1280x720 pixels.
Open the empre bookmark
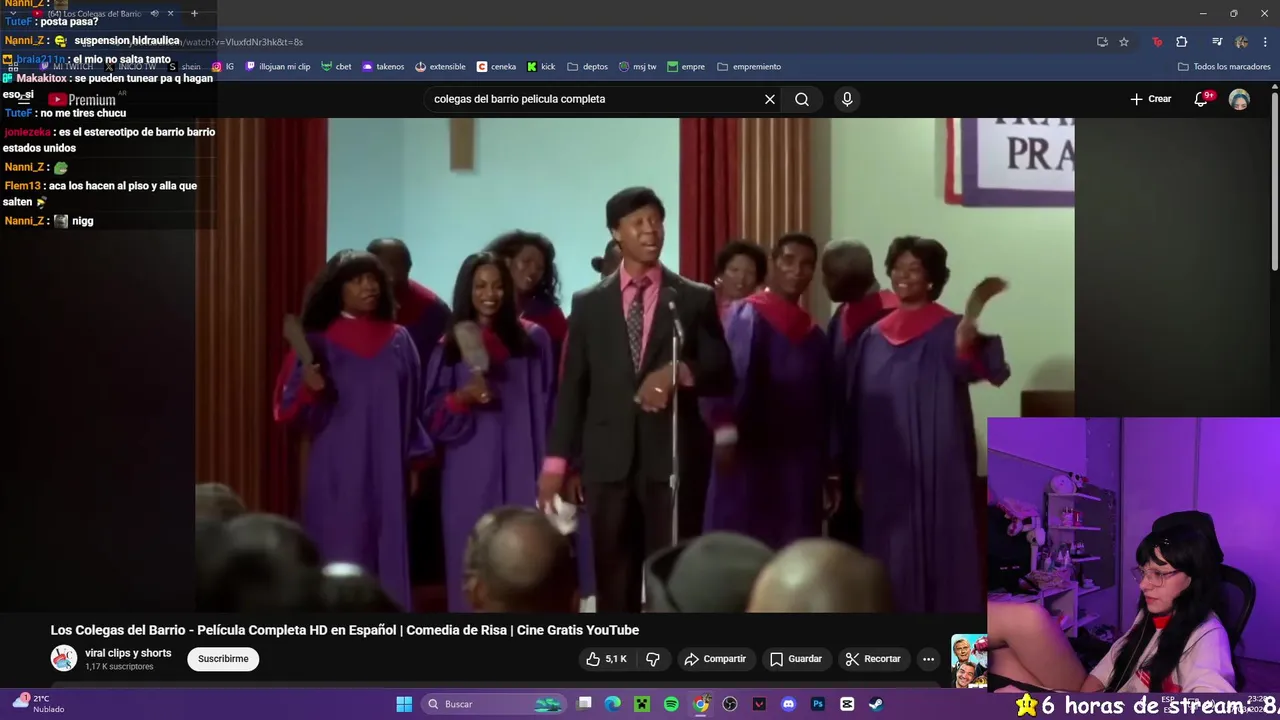tap(686, 67)
